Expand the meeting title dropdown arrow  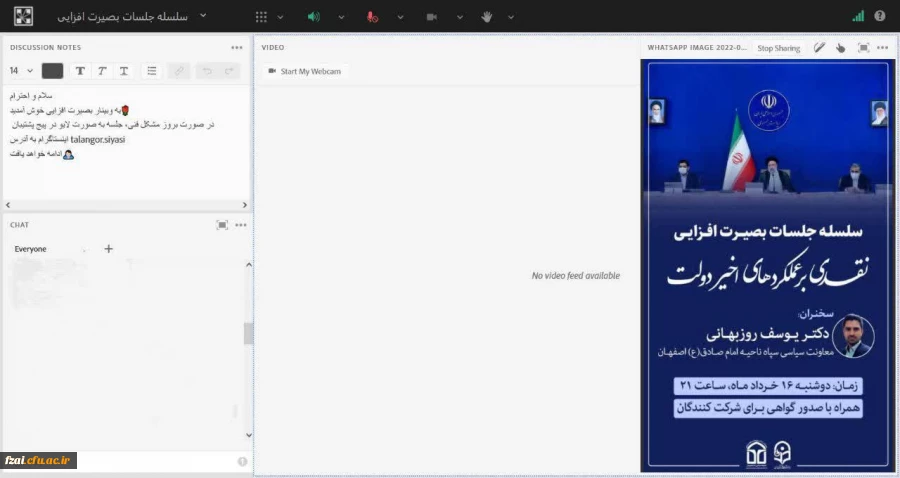pyautogui.click(x=204, y=16)
